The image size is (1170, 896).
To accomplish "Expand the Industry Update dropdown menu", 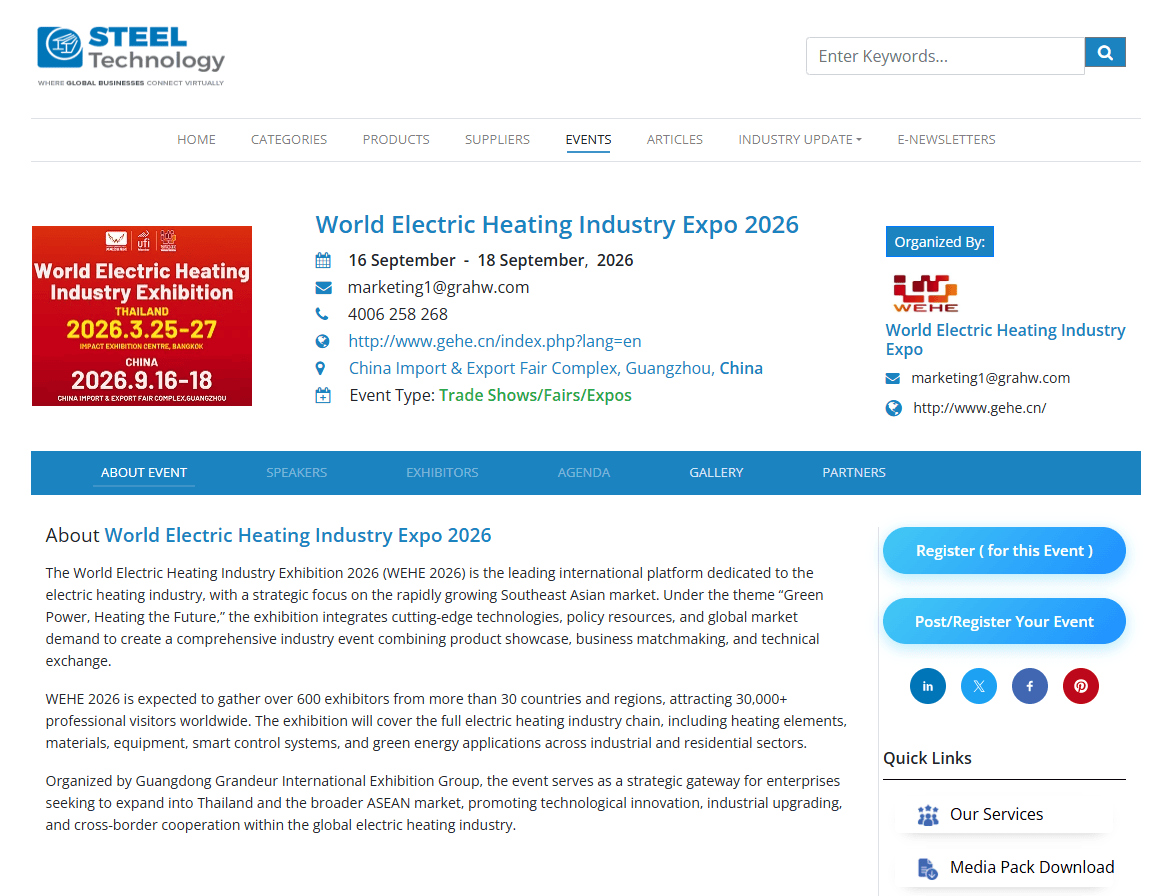I will click(x=800, y=140).
